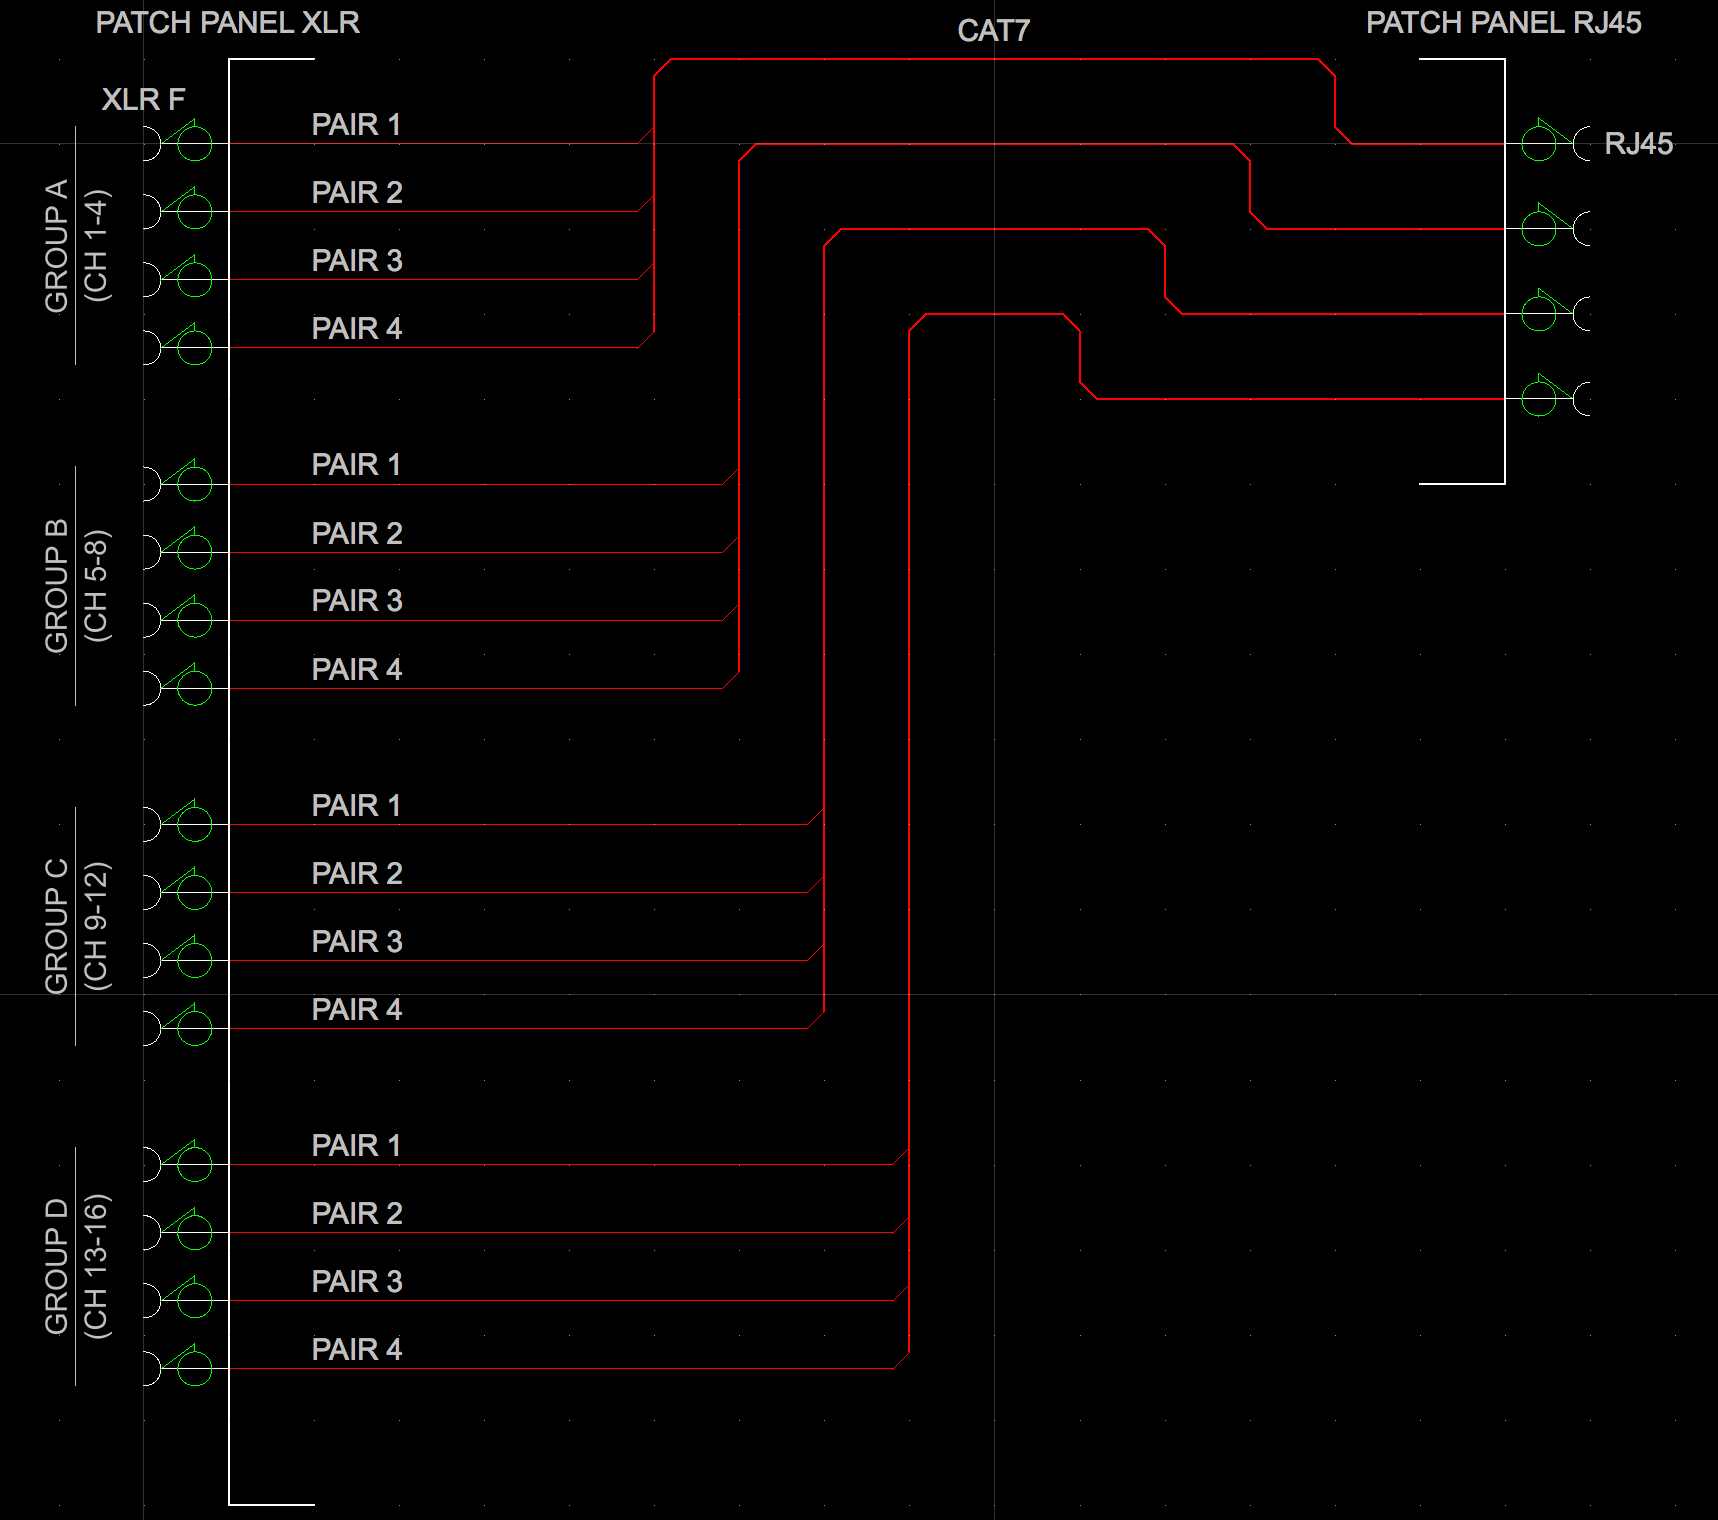Select the RJ45 label next to connector
This screenshot has width=1718, height=1520.
1639,143
